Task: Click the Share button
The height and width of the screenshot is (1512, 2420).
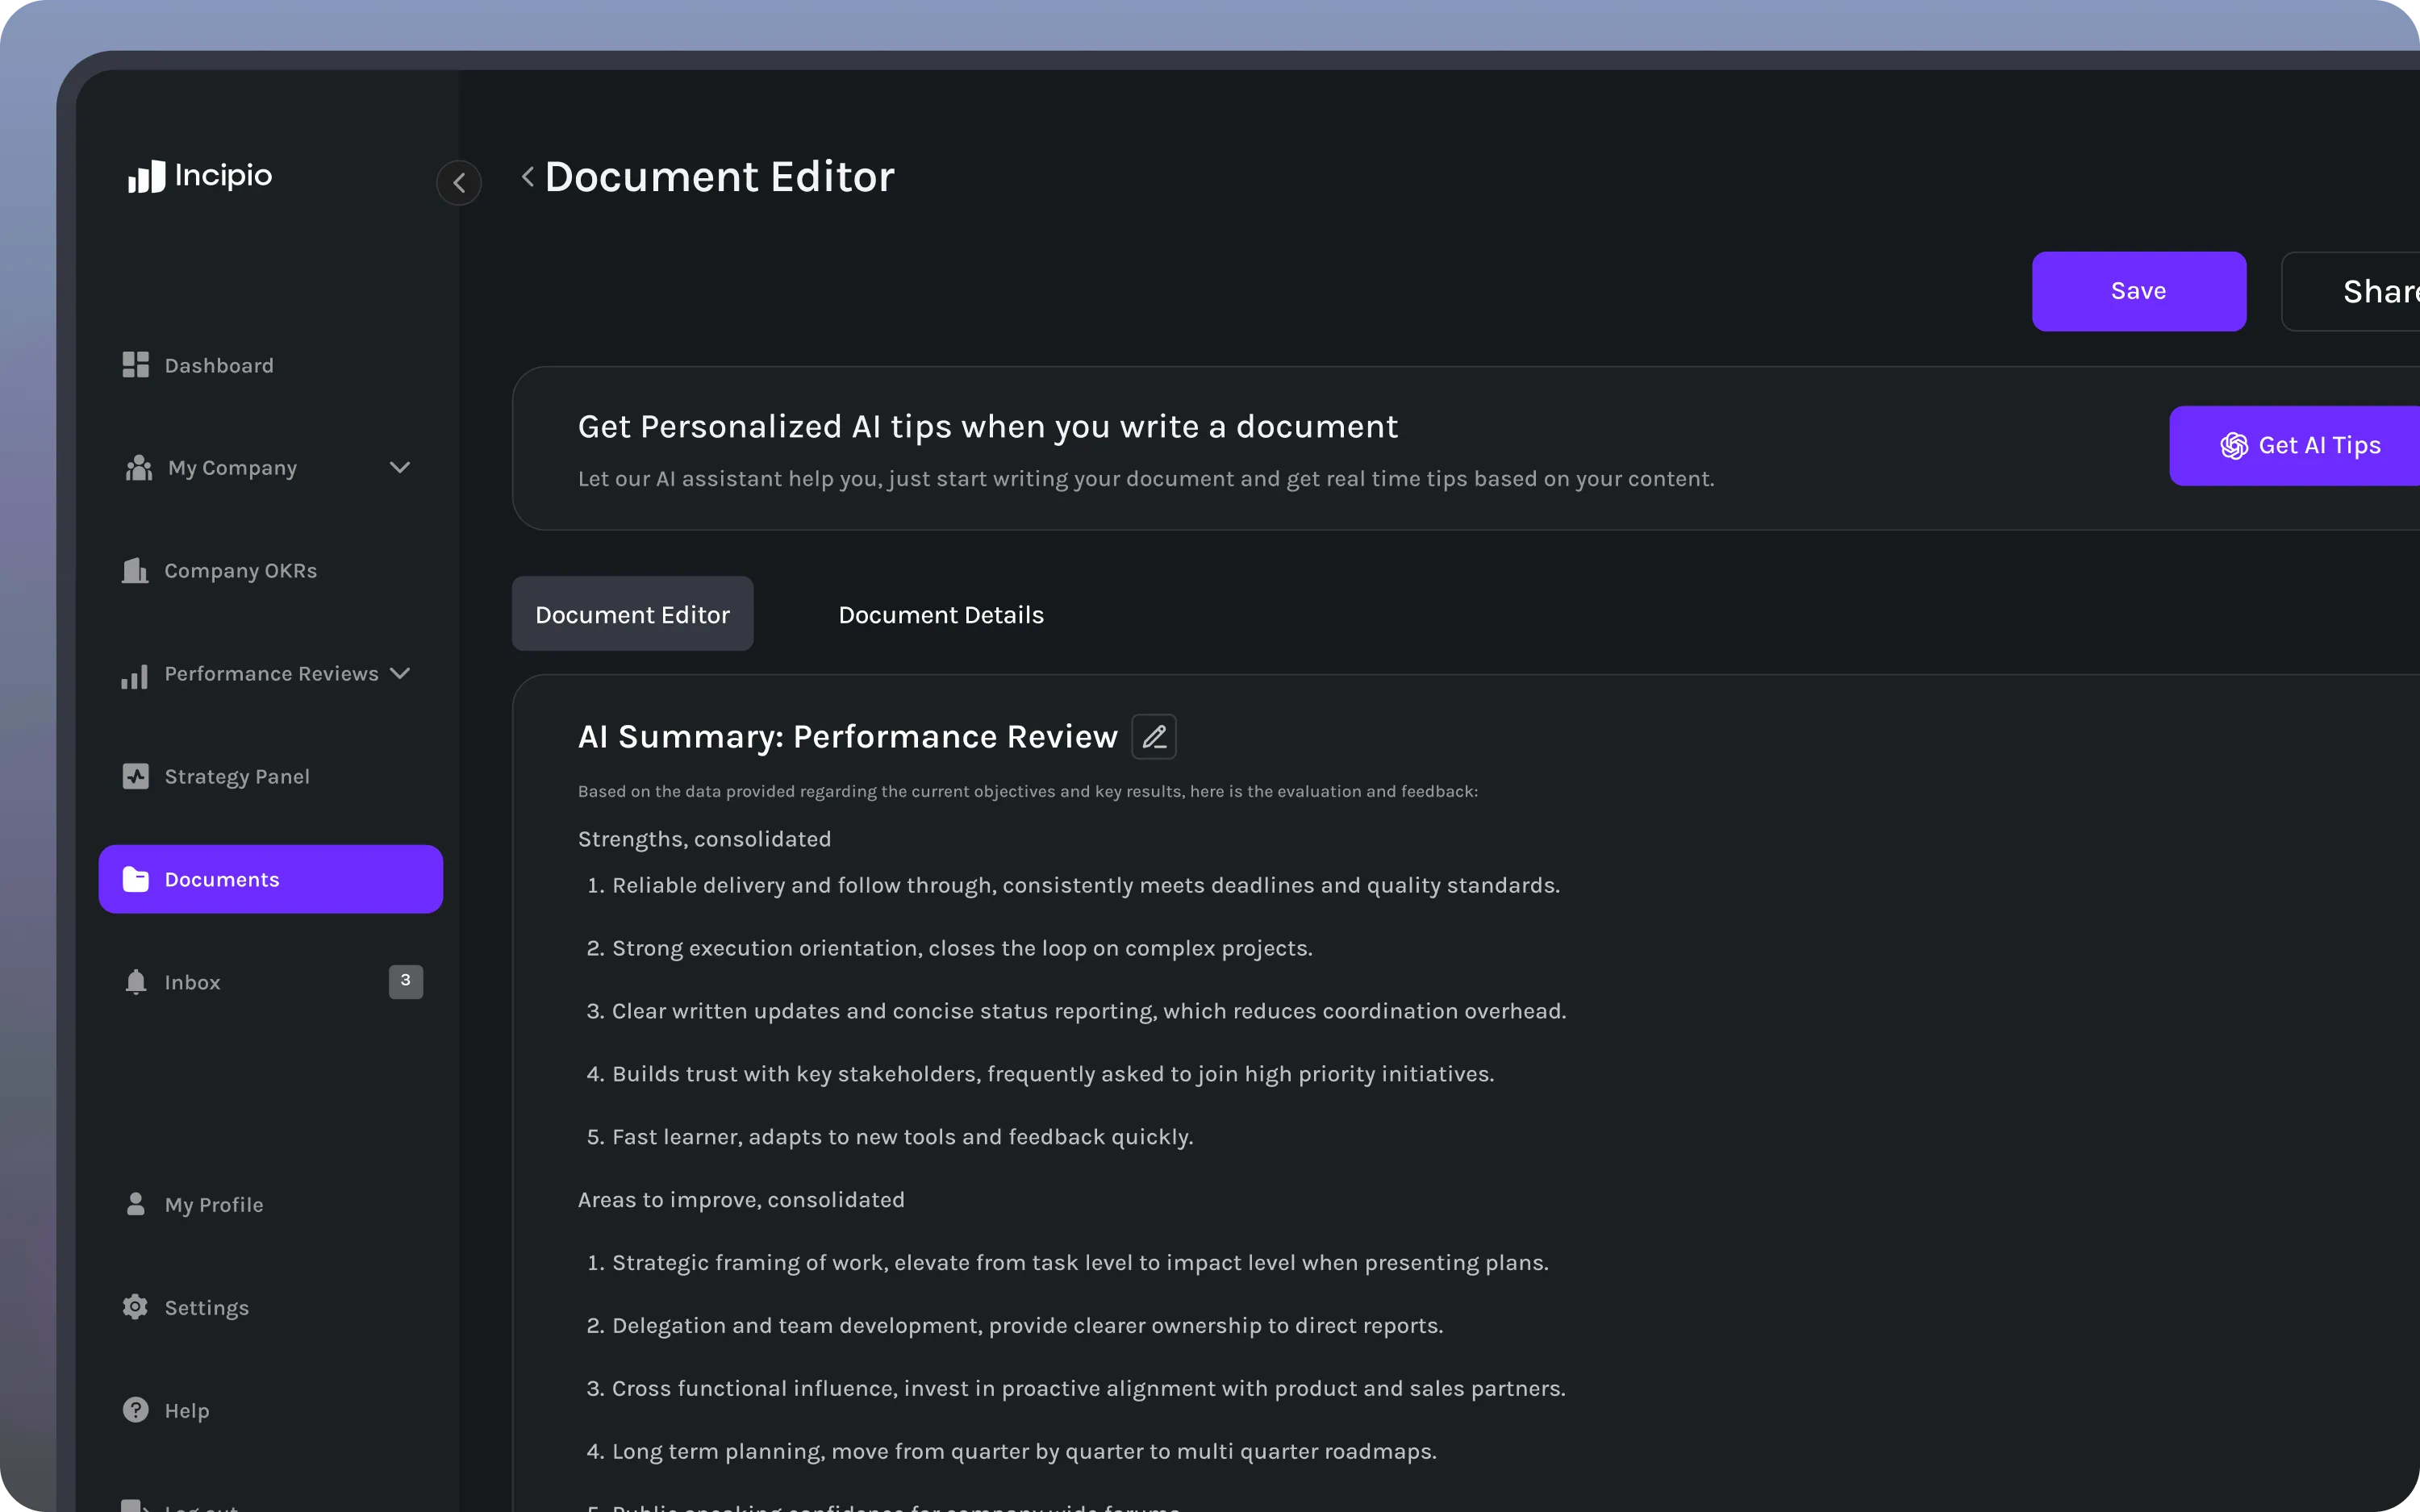Action: pyautogui.click(x=2370, y=292)
